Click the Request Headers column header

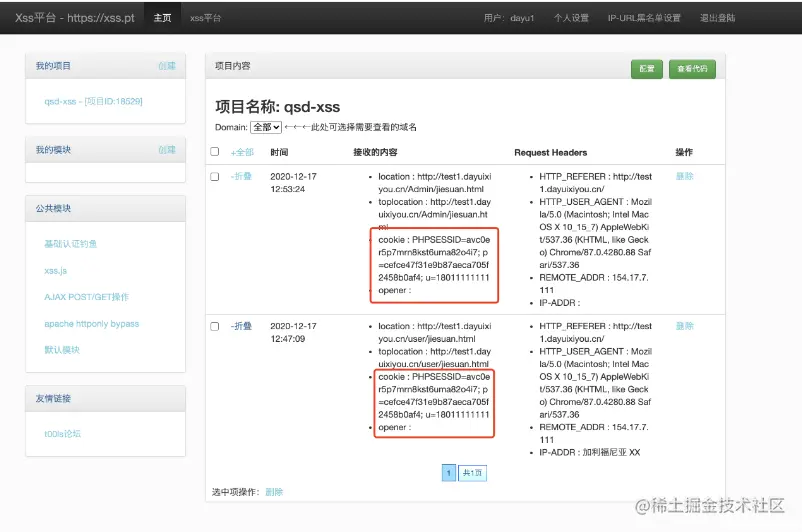(x=550, y=152)
